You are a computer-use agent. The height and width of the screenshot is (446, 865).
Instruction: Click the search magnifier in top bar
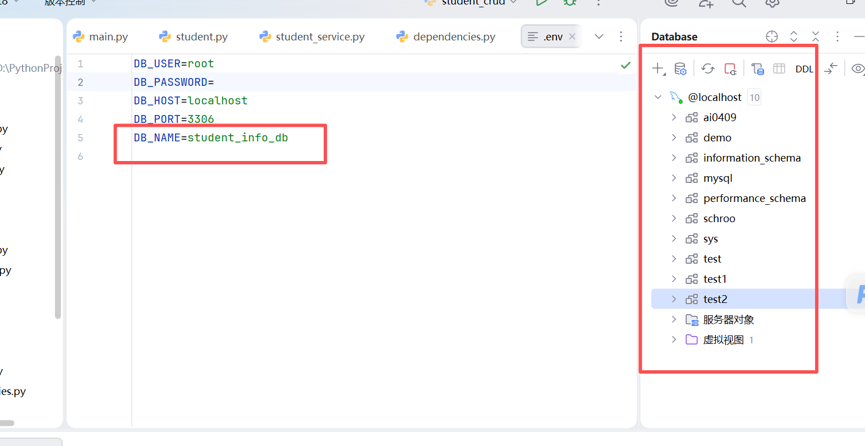pos(739,3)
